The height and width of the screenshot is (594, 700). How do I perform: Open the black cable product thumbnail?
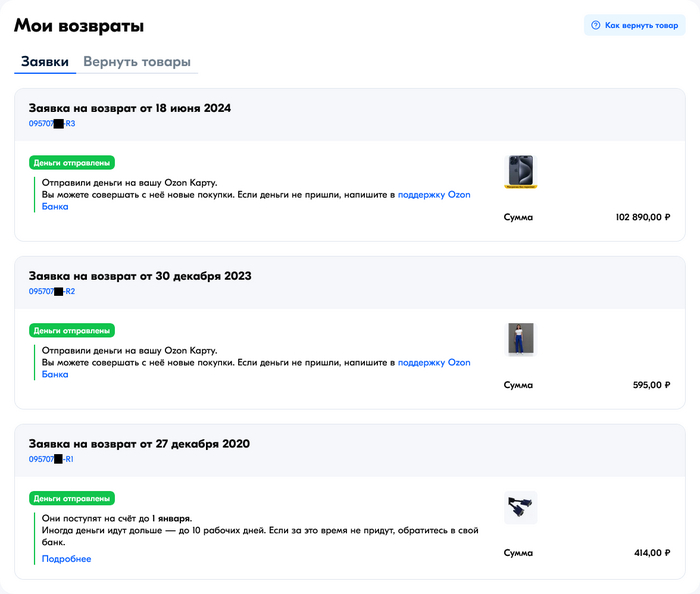tap(520, 506)
